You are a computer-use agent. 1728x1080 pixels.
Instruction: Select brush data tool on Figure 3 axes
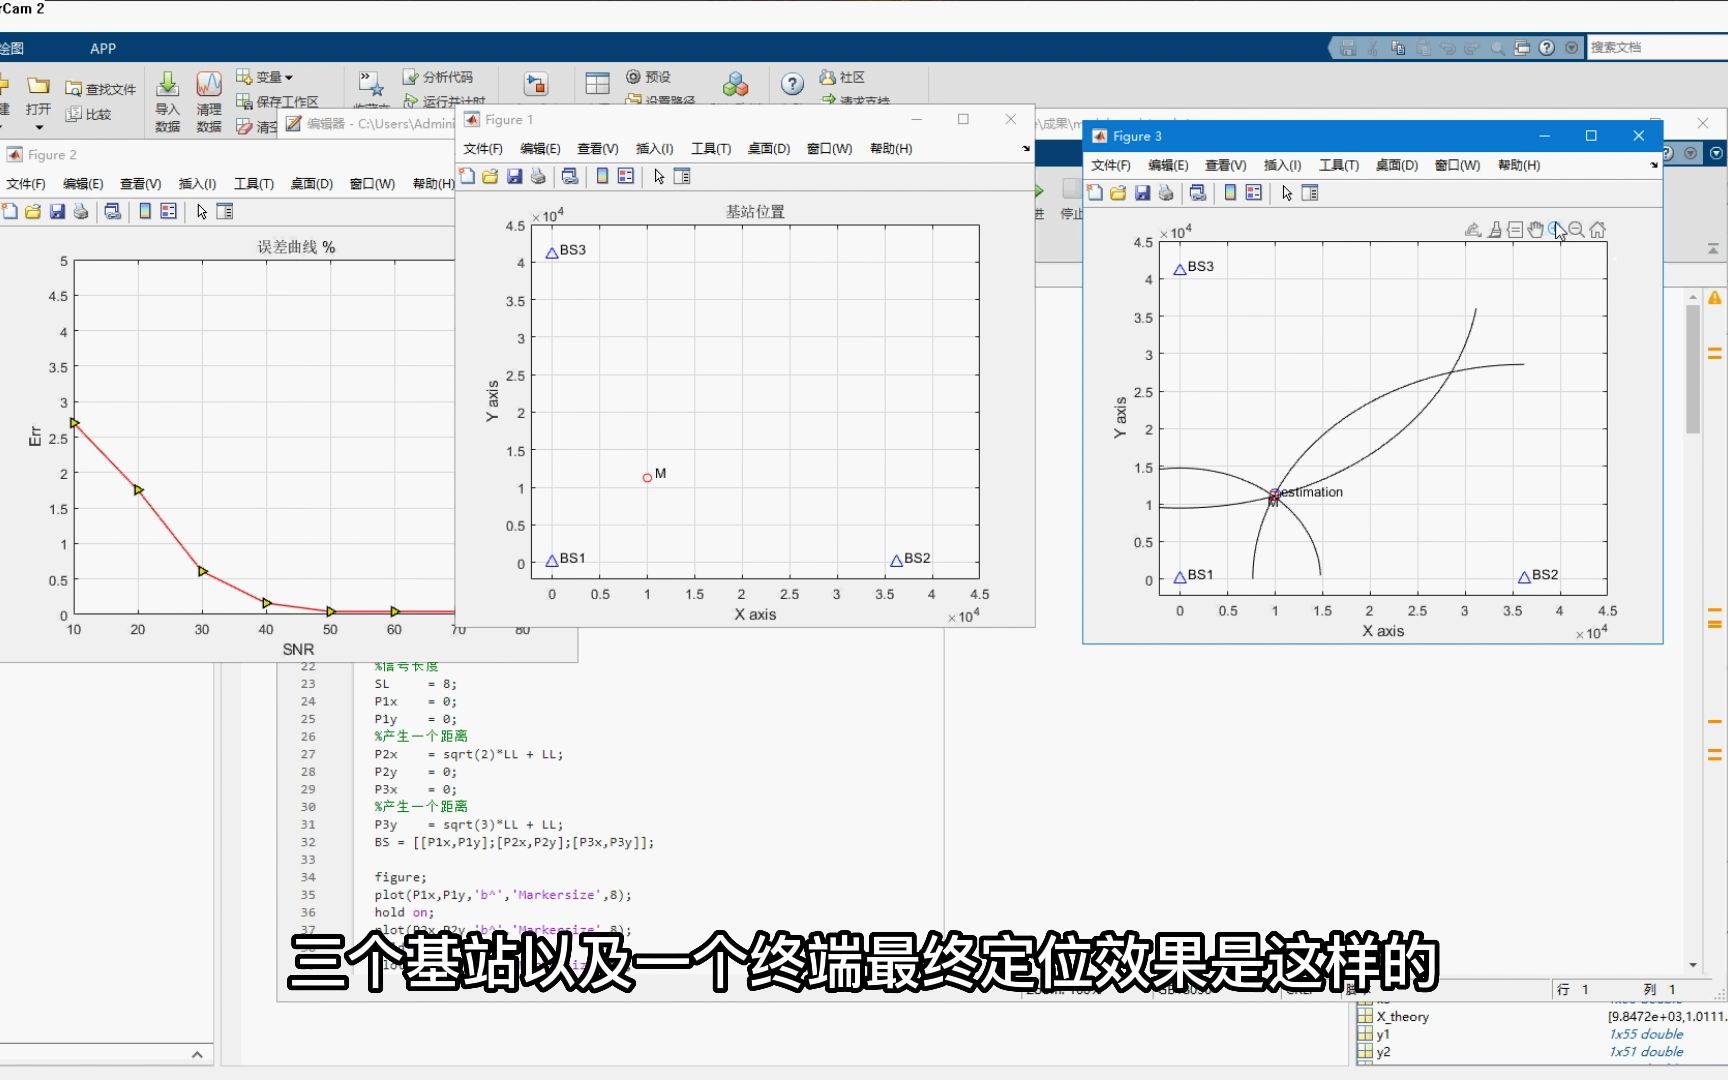[x=1494, y=230]
